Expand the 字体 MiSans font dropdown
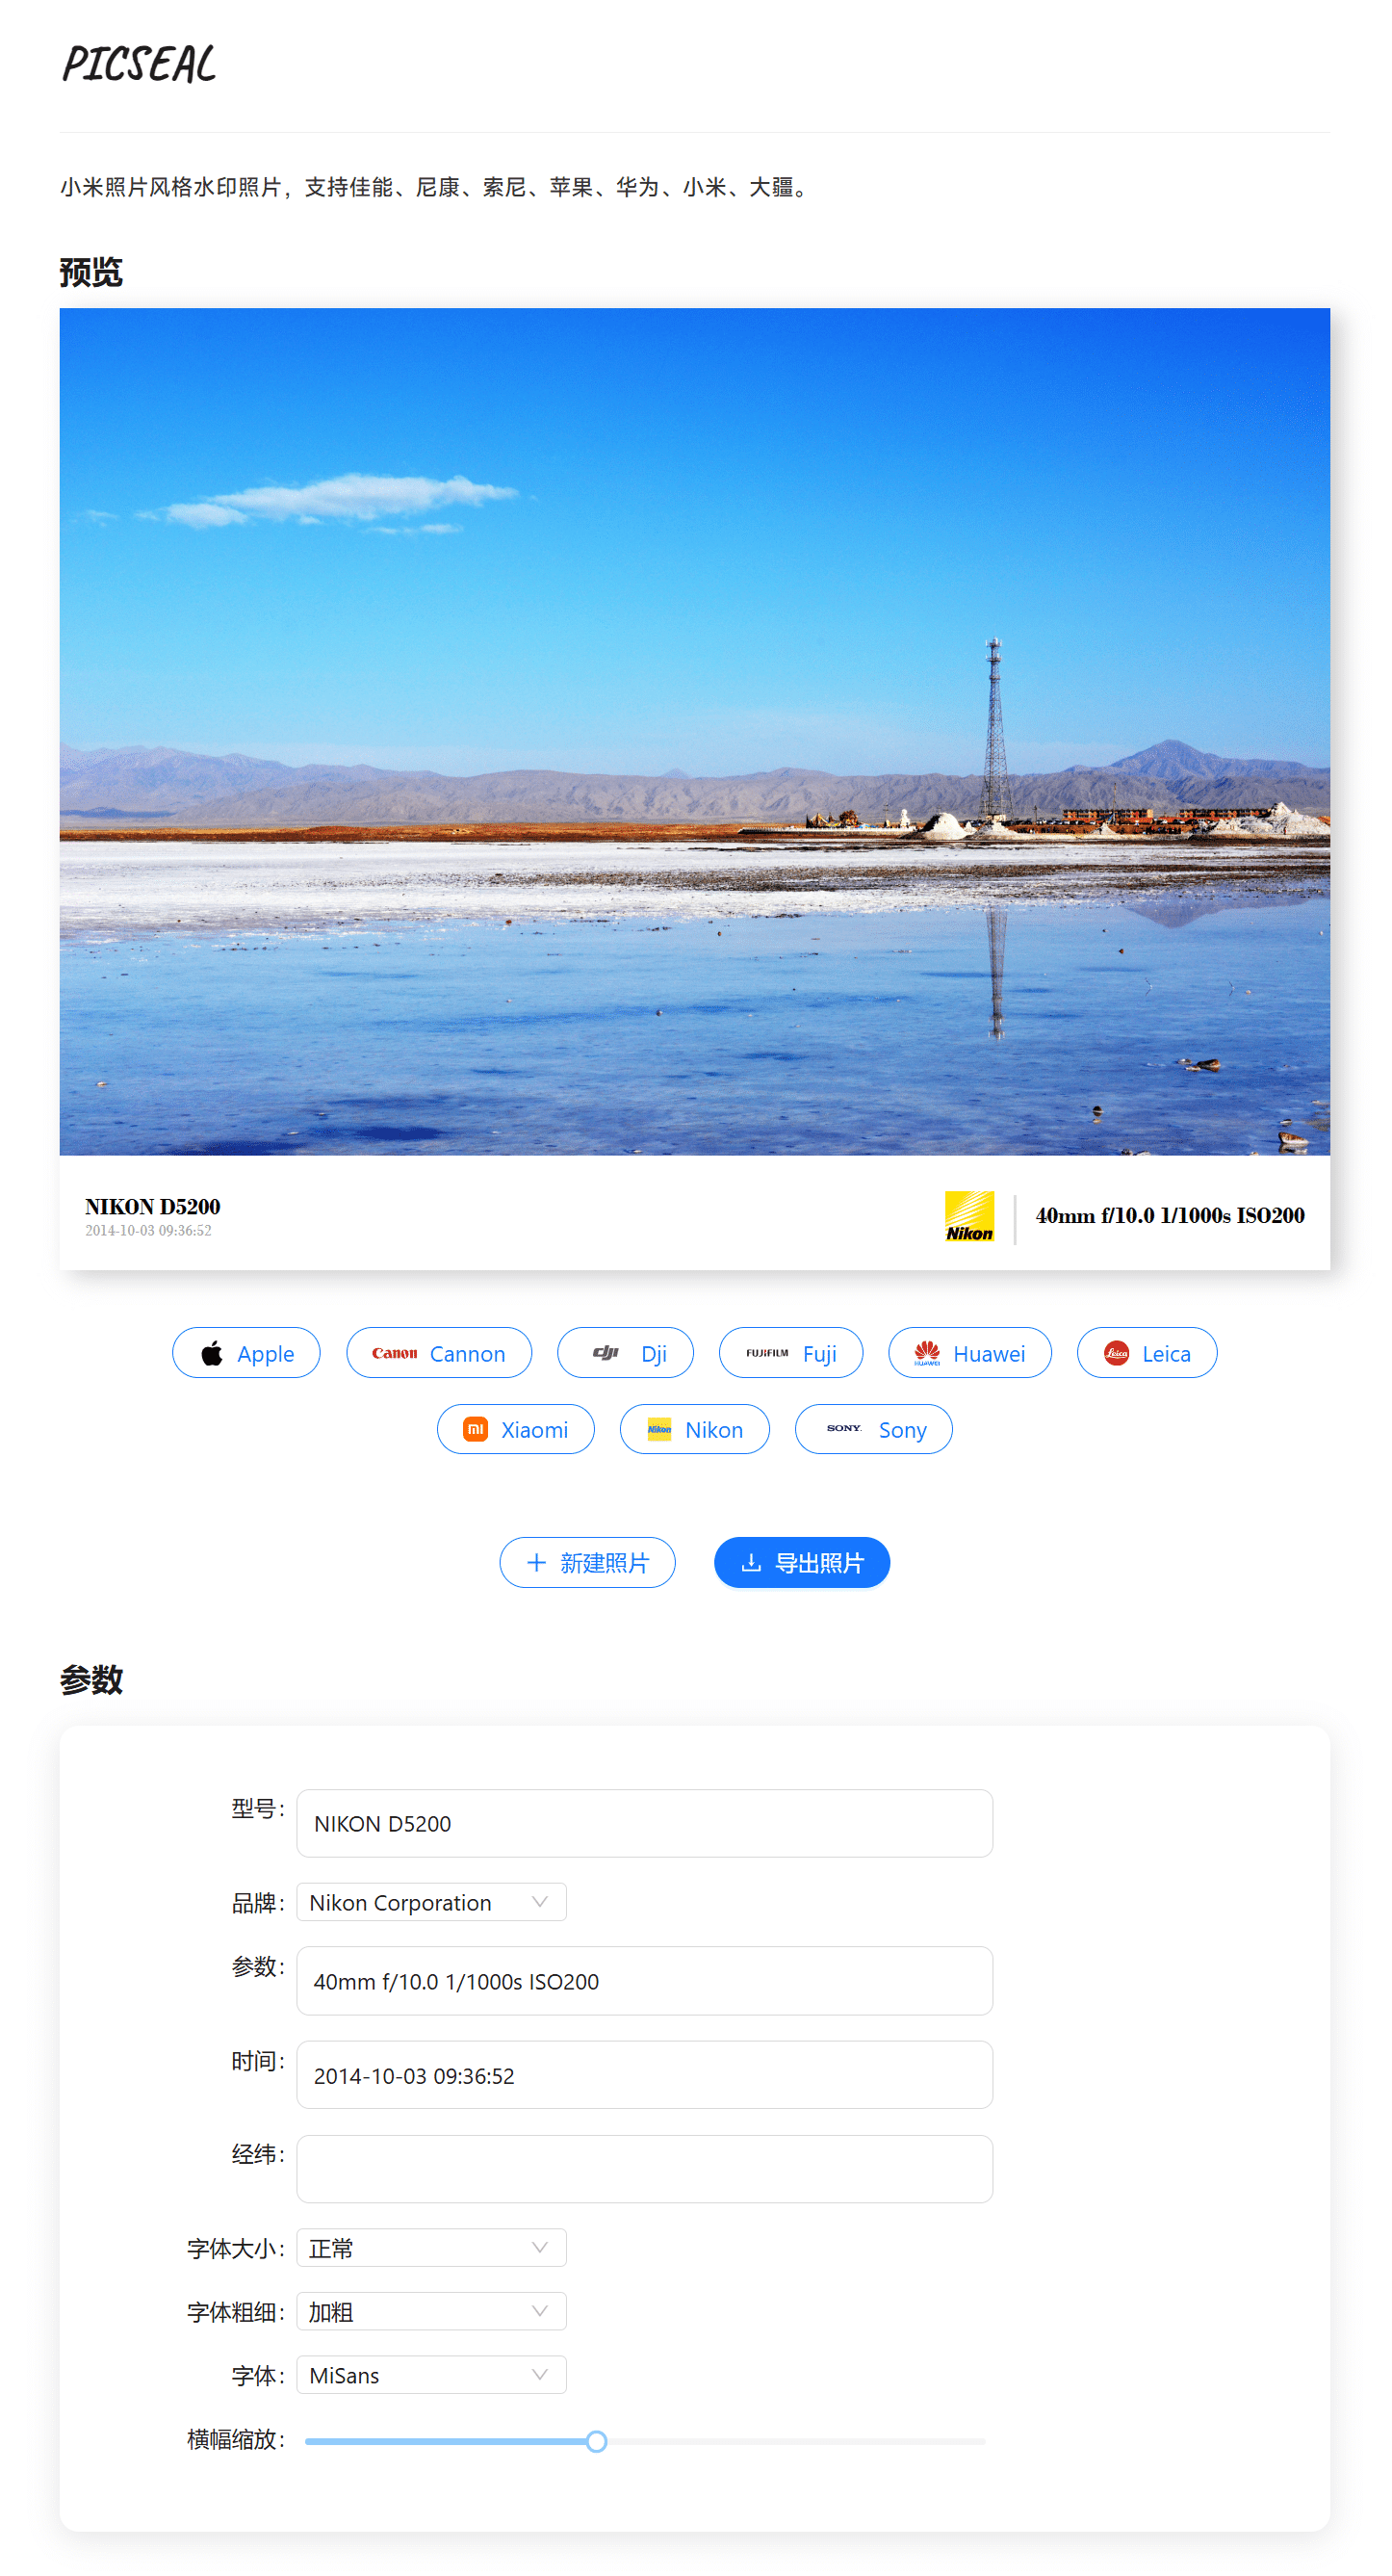This screenshot has width=1392, height=2576. coord(432,2375)
